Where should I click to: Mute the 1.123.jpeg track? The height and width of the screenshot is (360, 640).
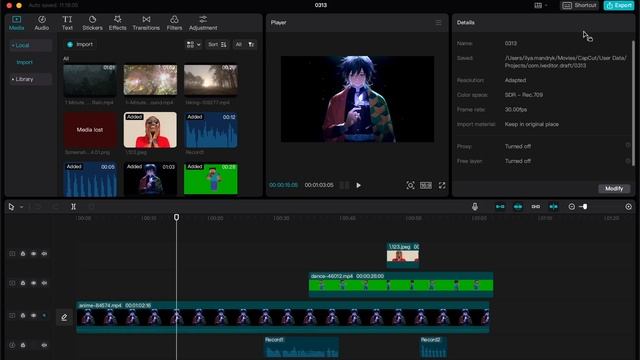[44, 254]
